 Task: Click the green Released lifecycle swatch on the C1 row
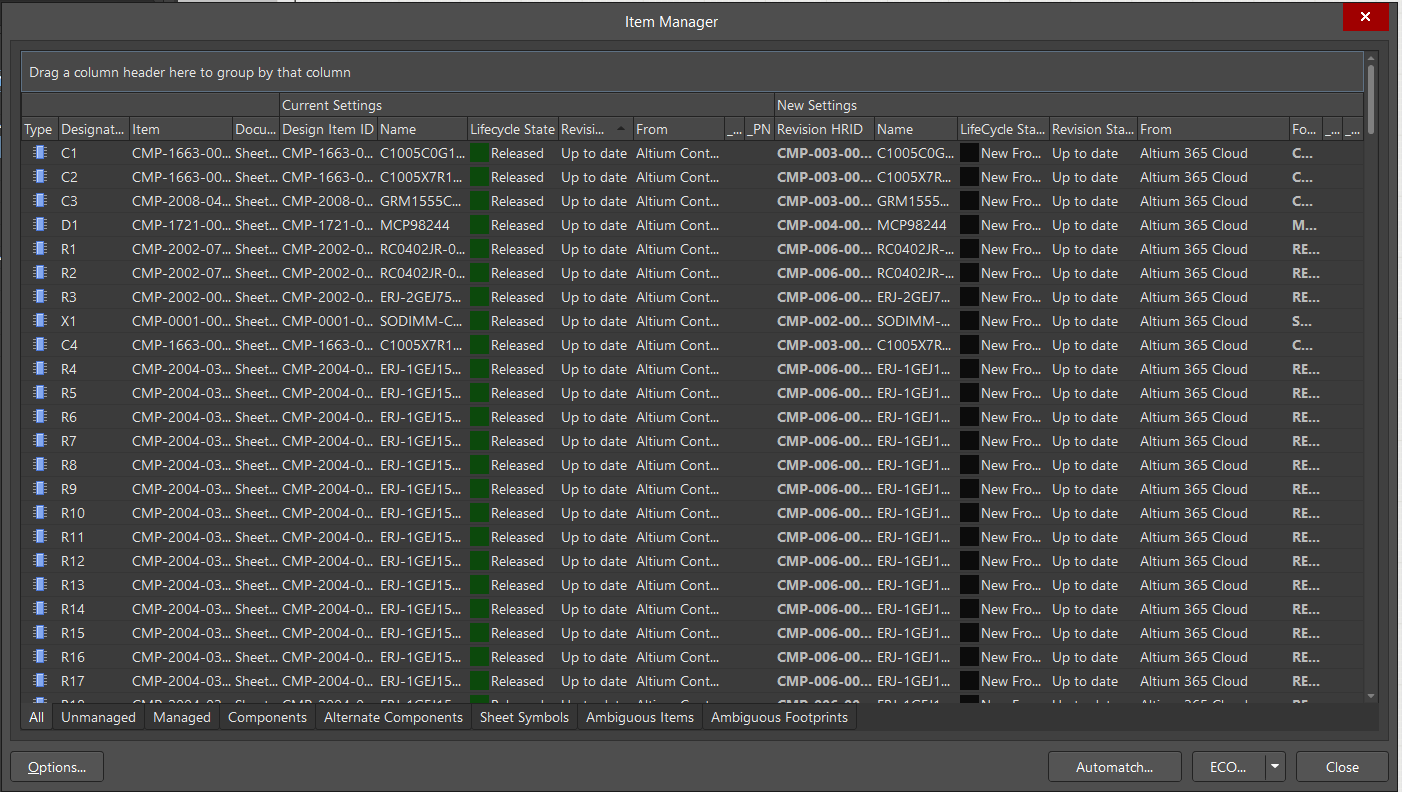481,153
